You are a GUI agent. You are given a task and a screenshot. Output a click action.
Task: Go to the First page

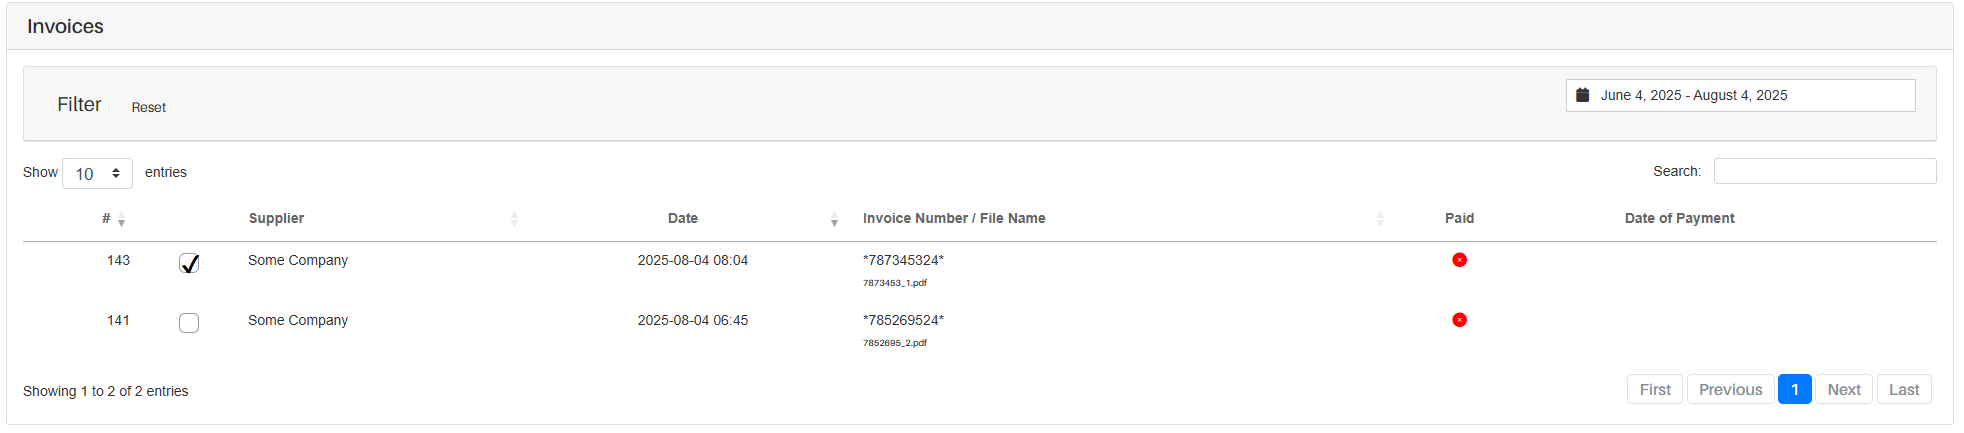coord(1654,390)
